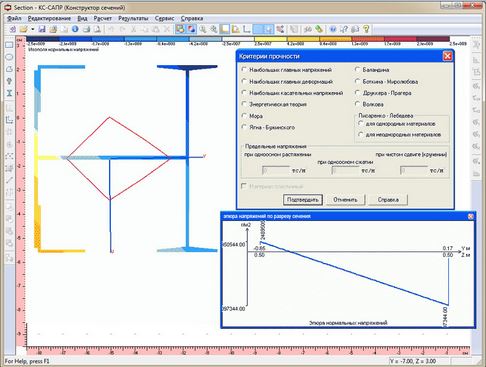Choose the I-beam profile tool in sidebar

9,93
